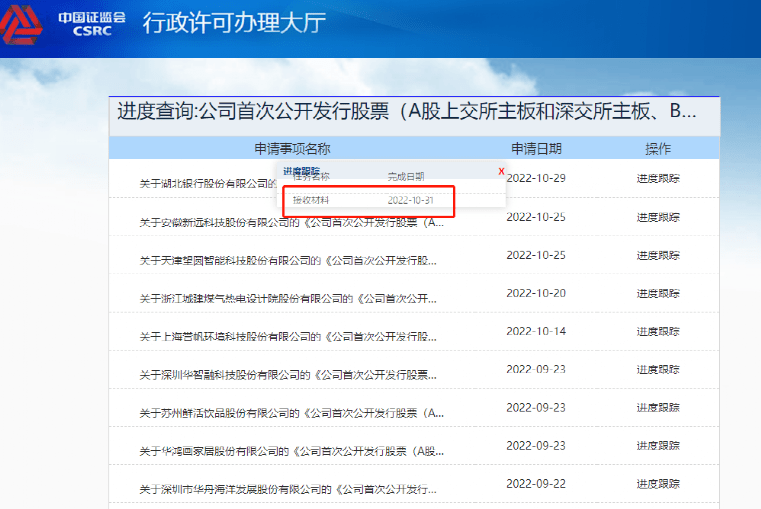Click 进度跟踪 for the 安徽新远科技 row
761x509 pixels.
(x=658, y=217)
